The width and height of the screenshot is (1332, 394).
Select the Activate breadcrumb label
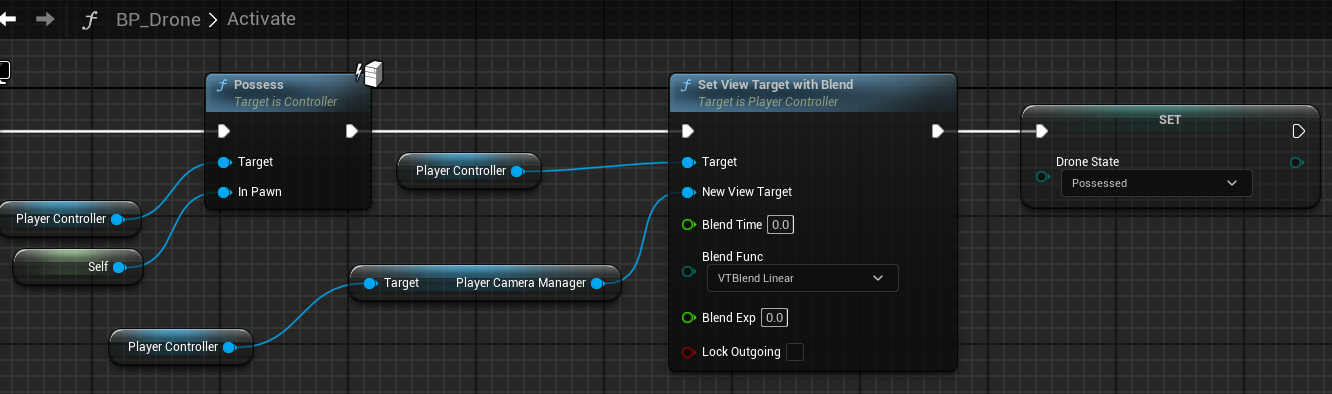[x=261, y=19]
